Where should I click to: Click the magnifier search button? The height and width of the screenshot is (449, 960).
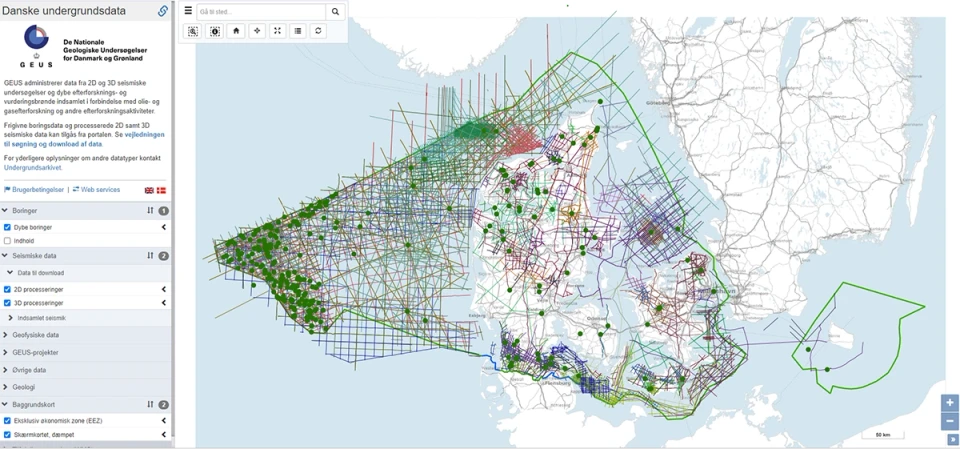[336, 12]
